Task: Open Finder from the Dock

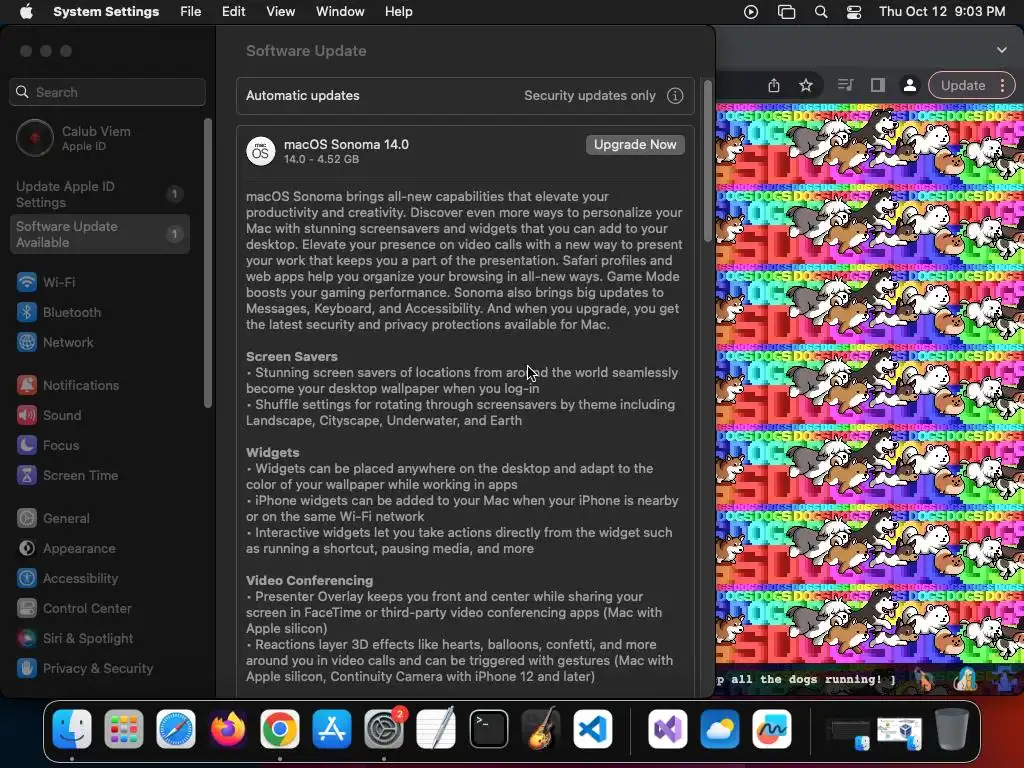Action: (72, 729)
